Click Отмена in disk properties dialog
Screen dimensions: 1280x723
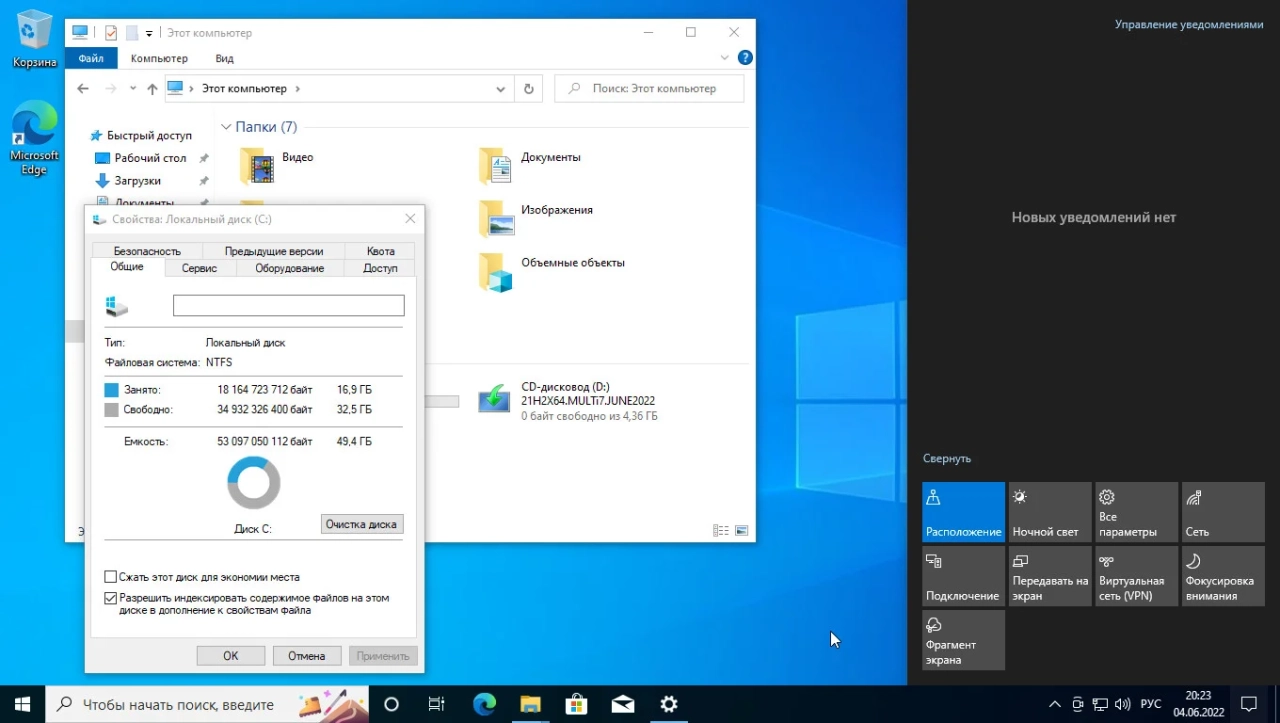click(x=307, y=656)
